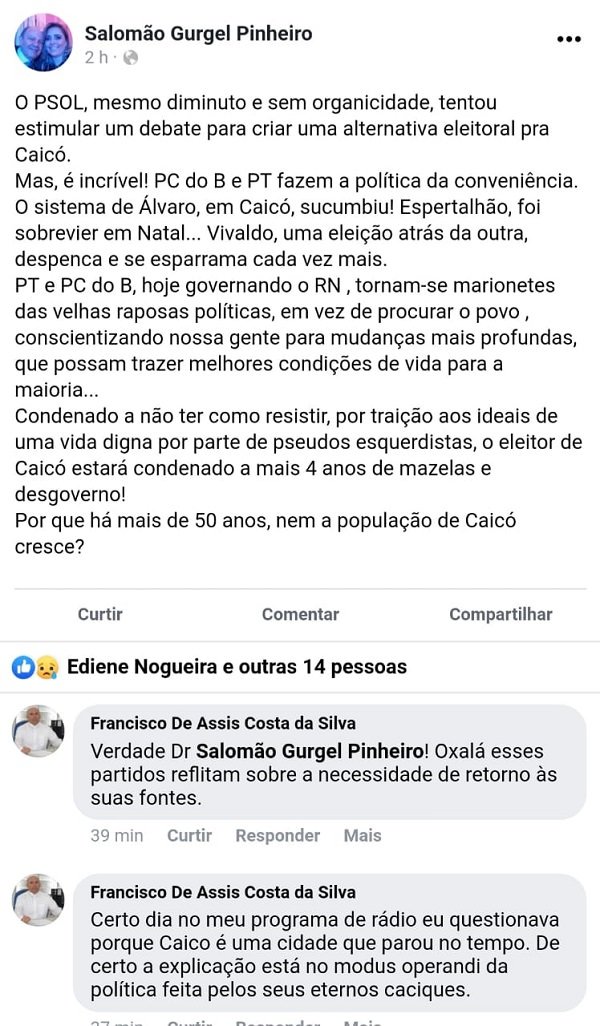
Task: Click Responder on the first comment
Action: point(277,835)
